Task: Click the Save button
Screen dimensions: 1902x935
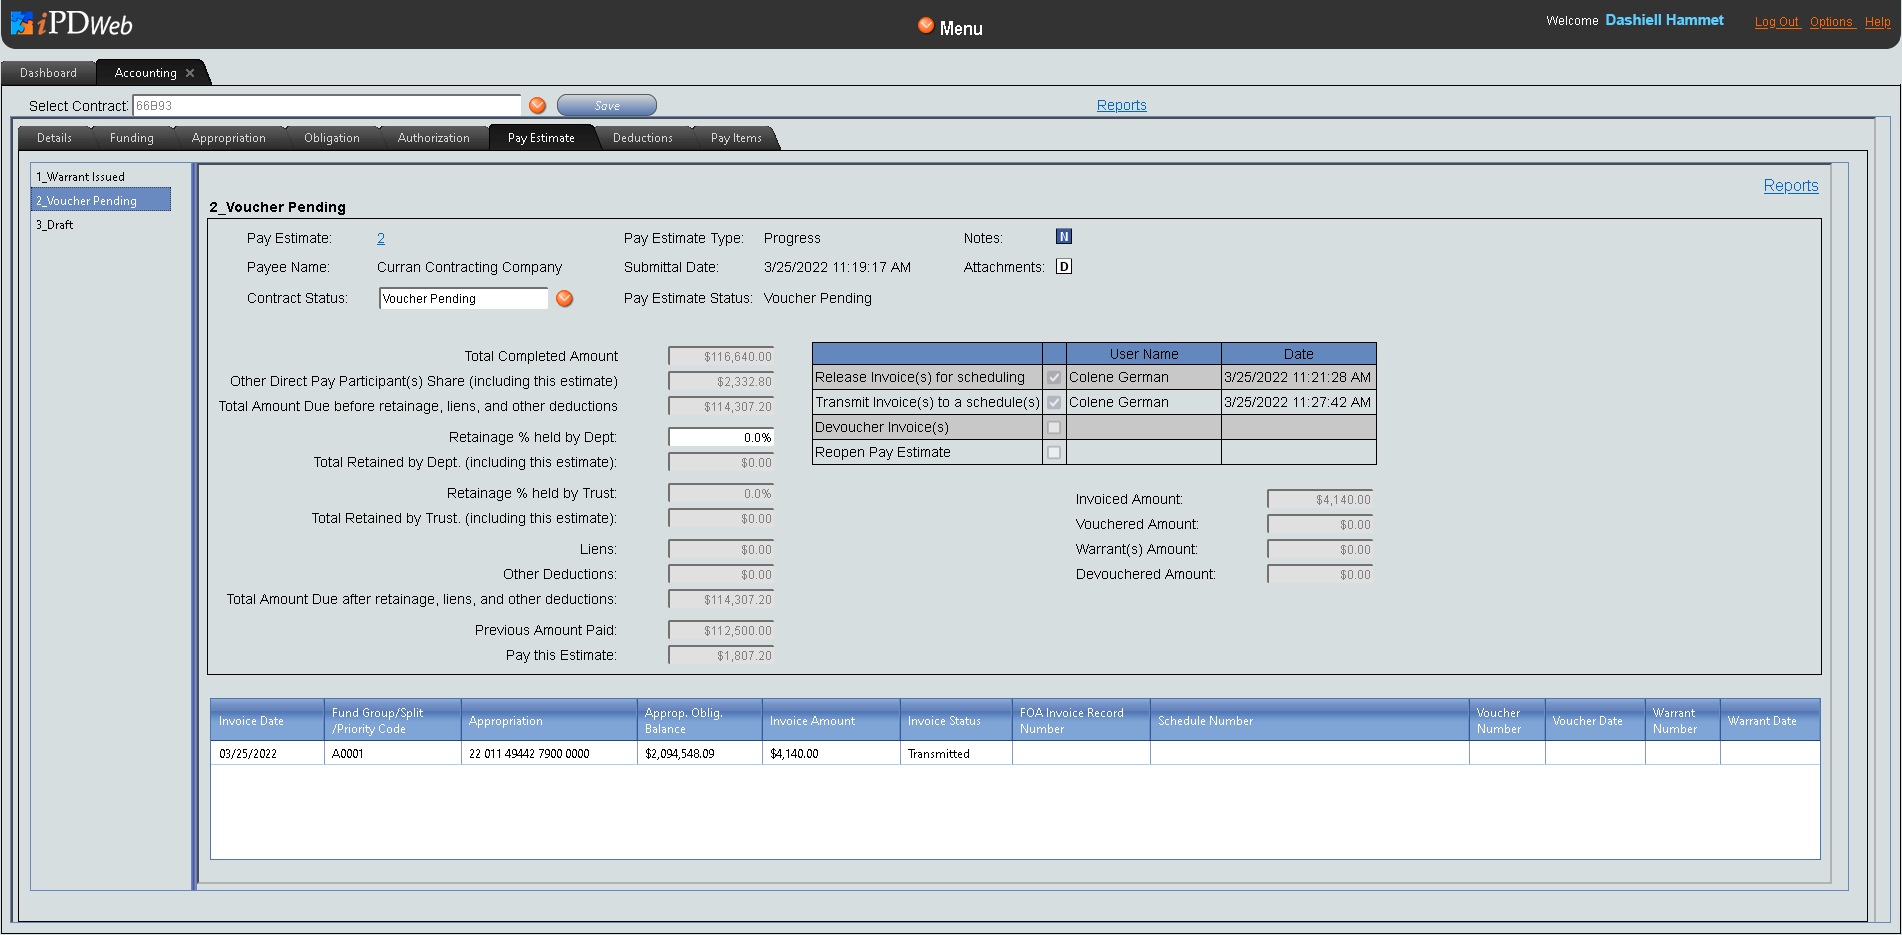Action: 607,106
